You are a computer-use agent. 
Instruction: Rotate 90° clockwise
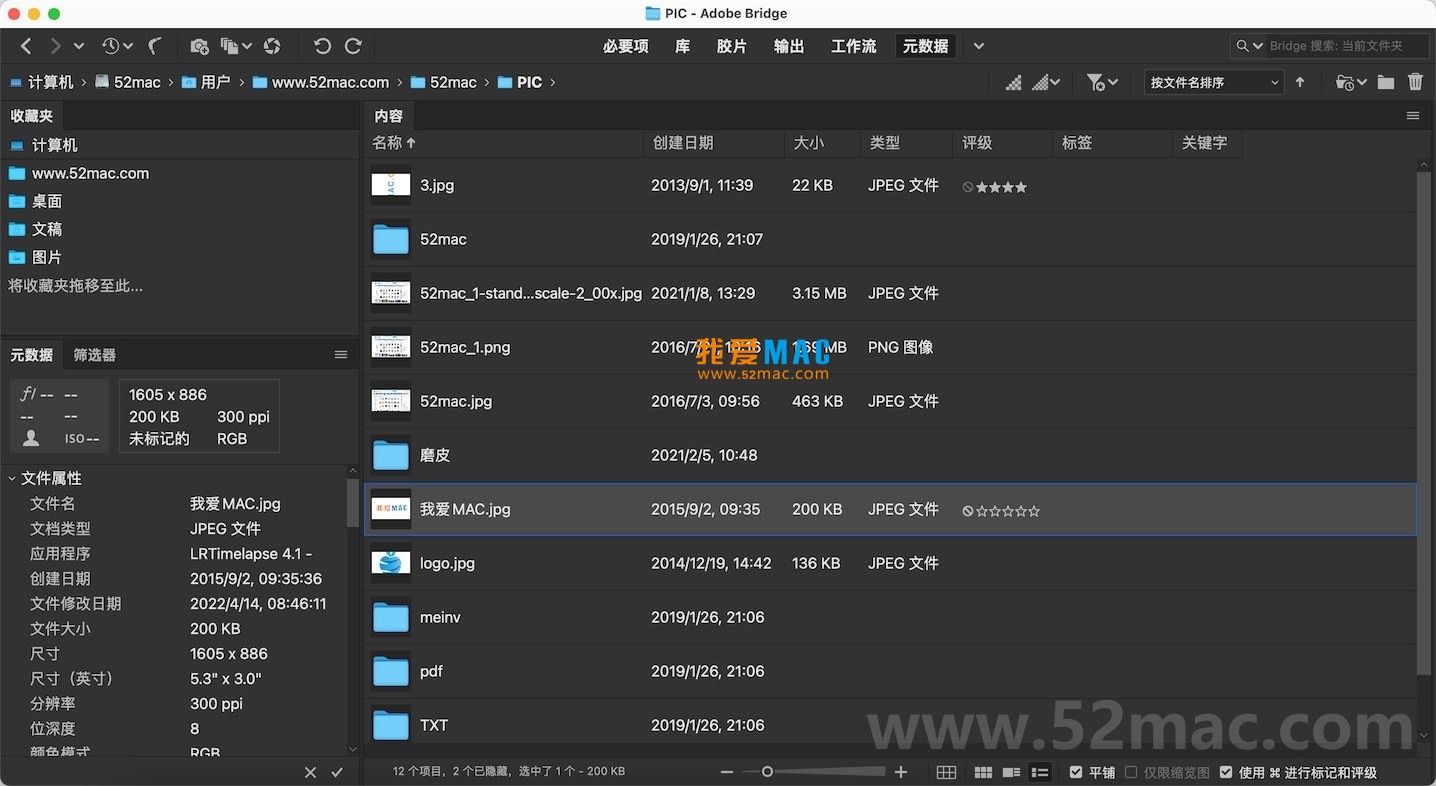coord(353,46)
